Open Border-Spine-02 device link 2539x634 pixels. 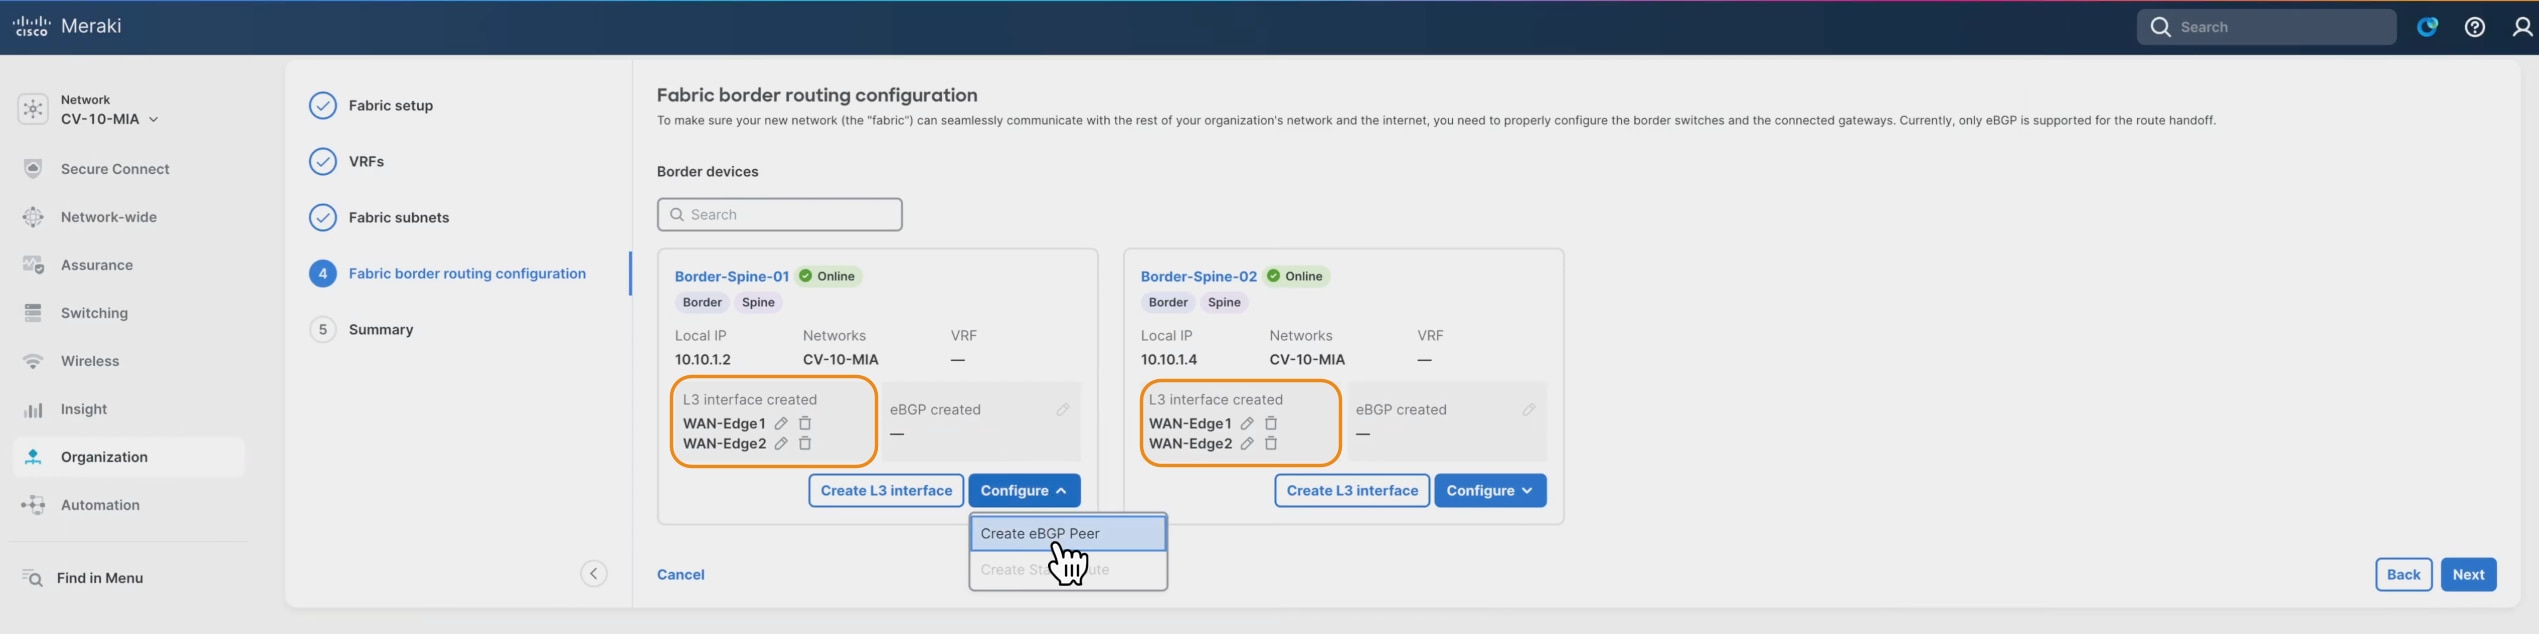(x=1198, y=276)
